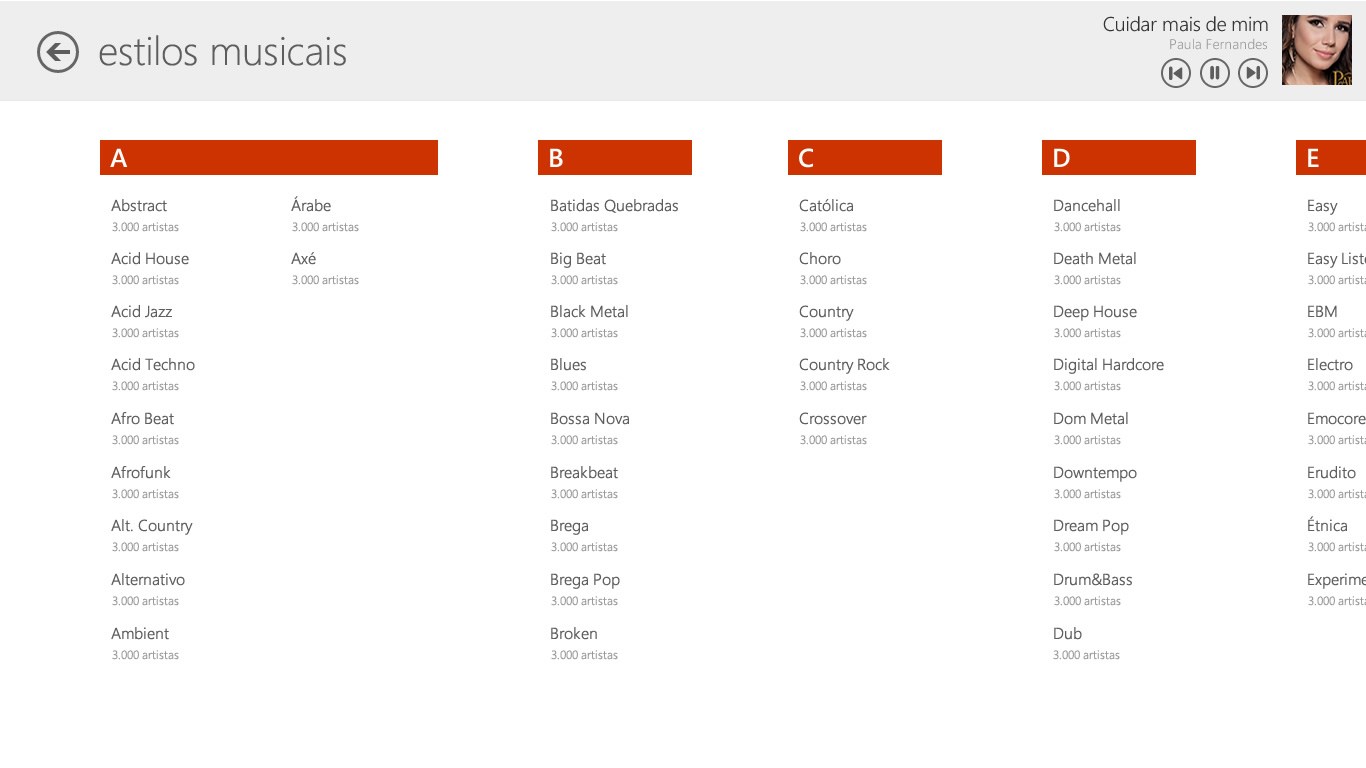The width and height of the screenshot is (1366, 768).
Task: Open letter C group header
Action: pos(864,158)
